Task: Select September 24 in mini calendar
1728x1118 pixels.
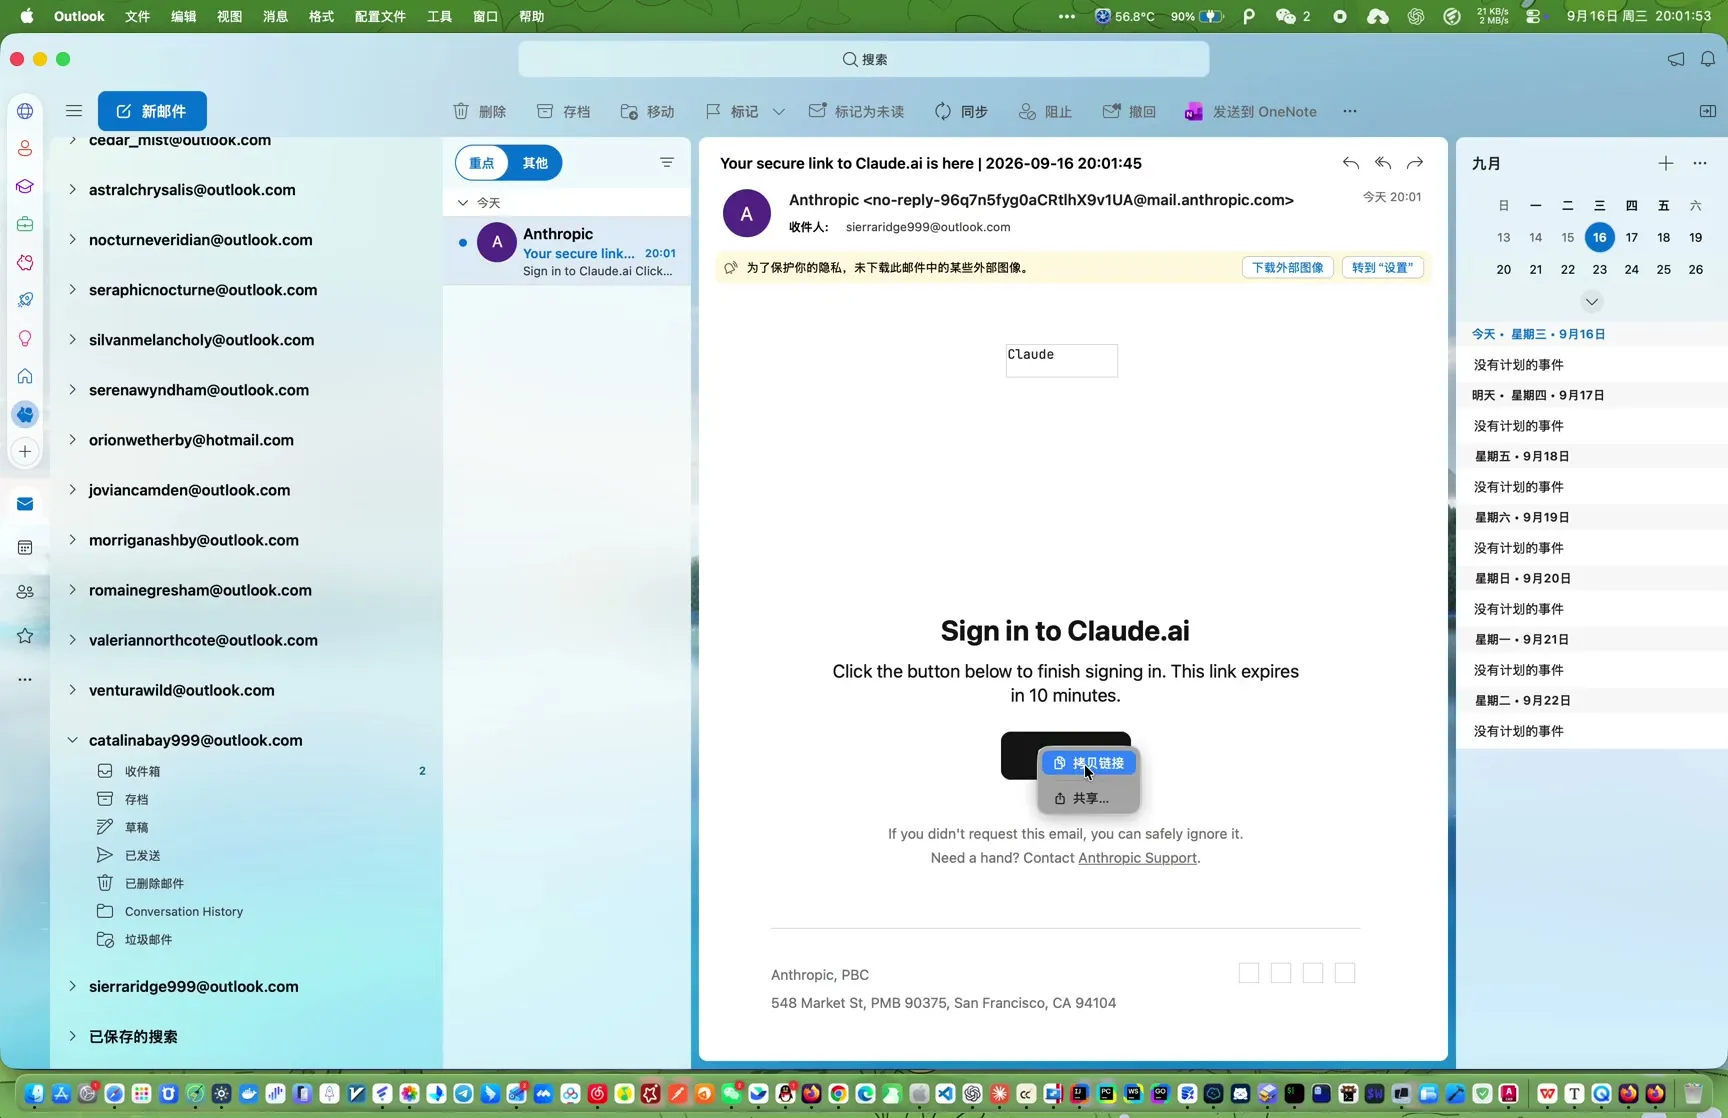Action: click(1632, 270)
